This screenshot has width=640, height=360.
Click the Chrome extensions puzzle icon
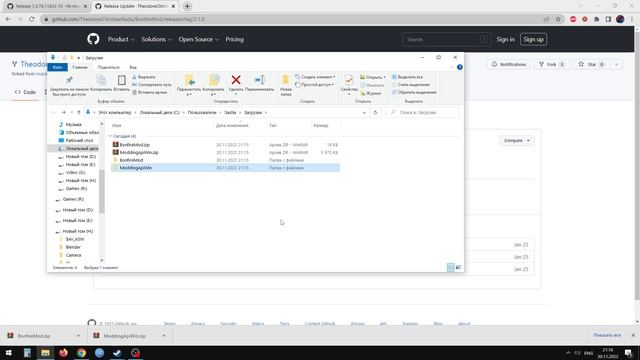[596, 19]
